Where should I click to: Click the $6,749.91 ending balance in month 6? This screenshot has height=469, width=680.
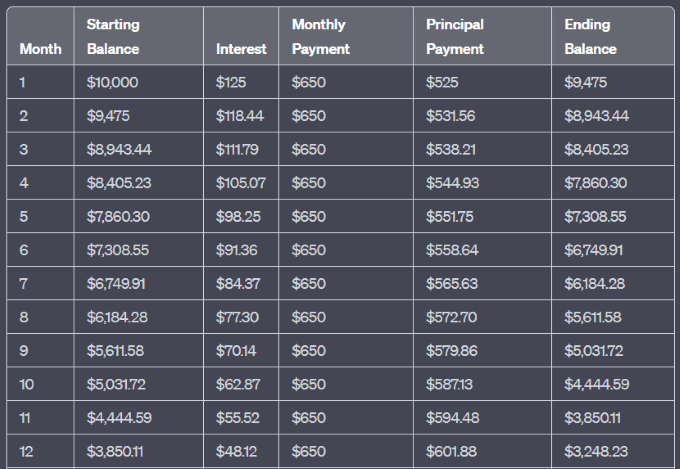click(x=613, y=250)
